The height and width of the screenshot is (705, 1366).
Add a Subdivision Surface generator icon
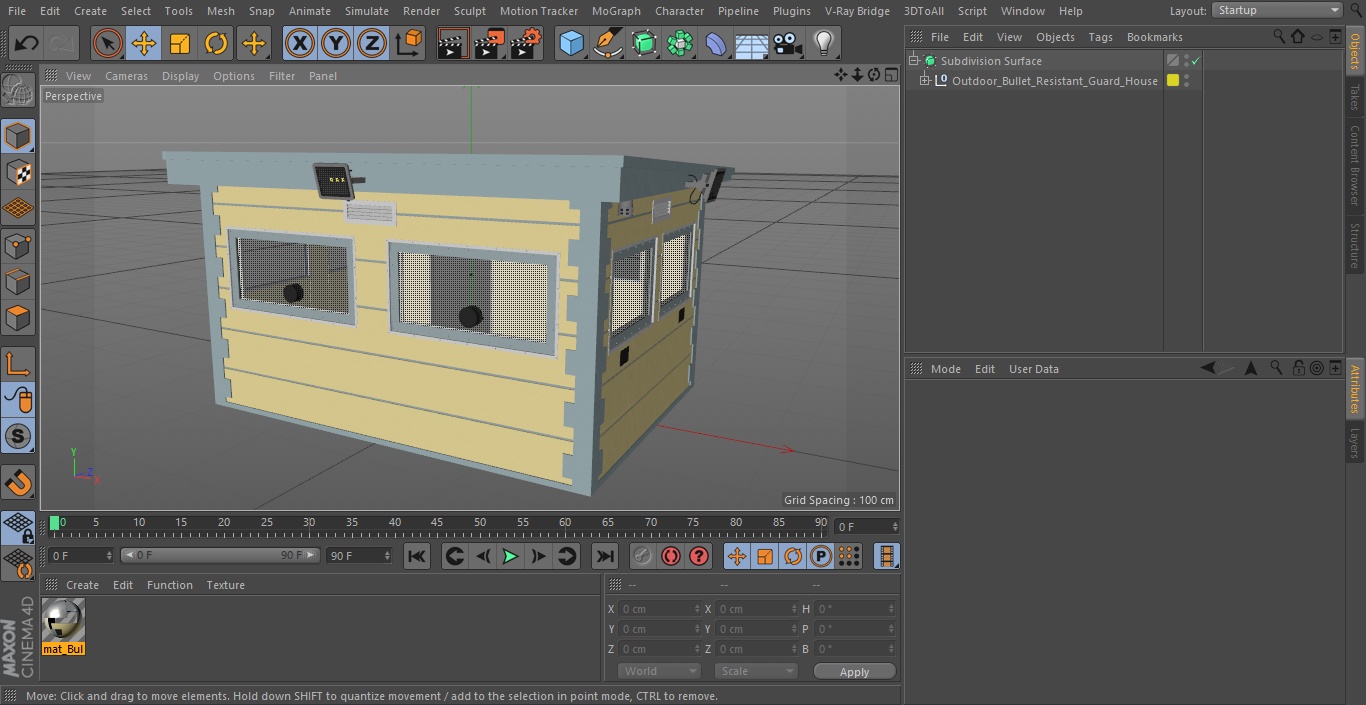tap(644, 43)
